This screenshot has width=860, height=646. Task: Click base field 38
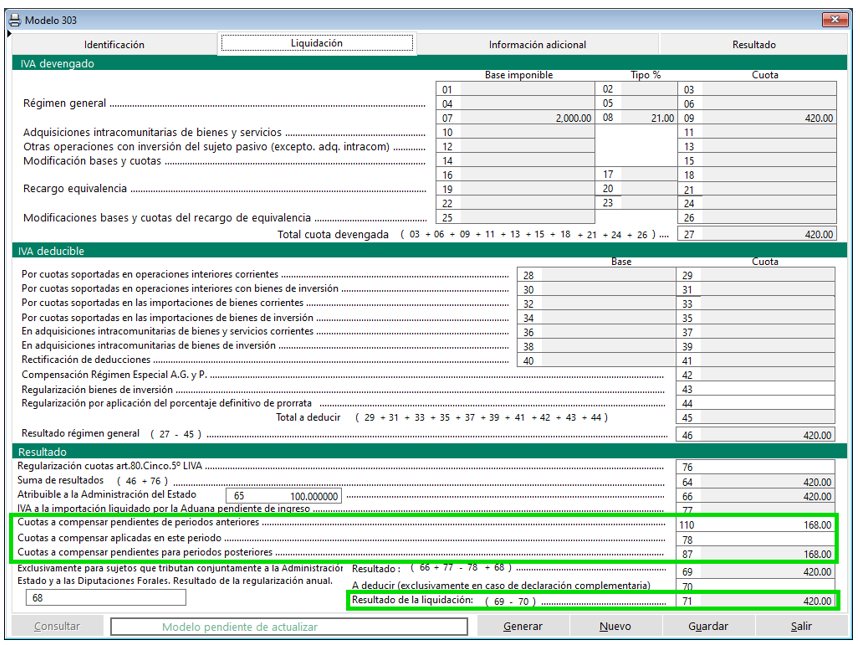point(596,347)
